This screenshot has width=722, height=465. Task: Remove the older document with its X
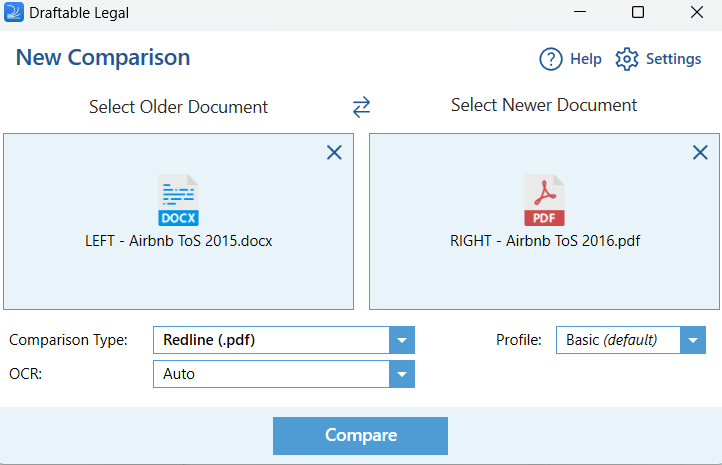(334, 152)
